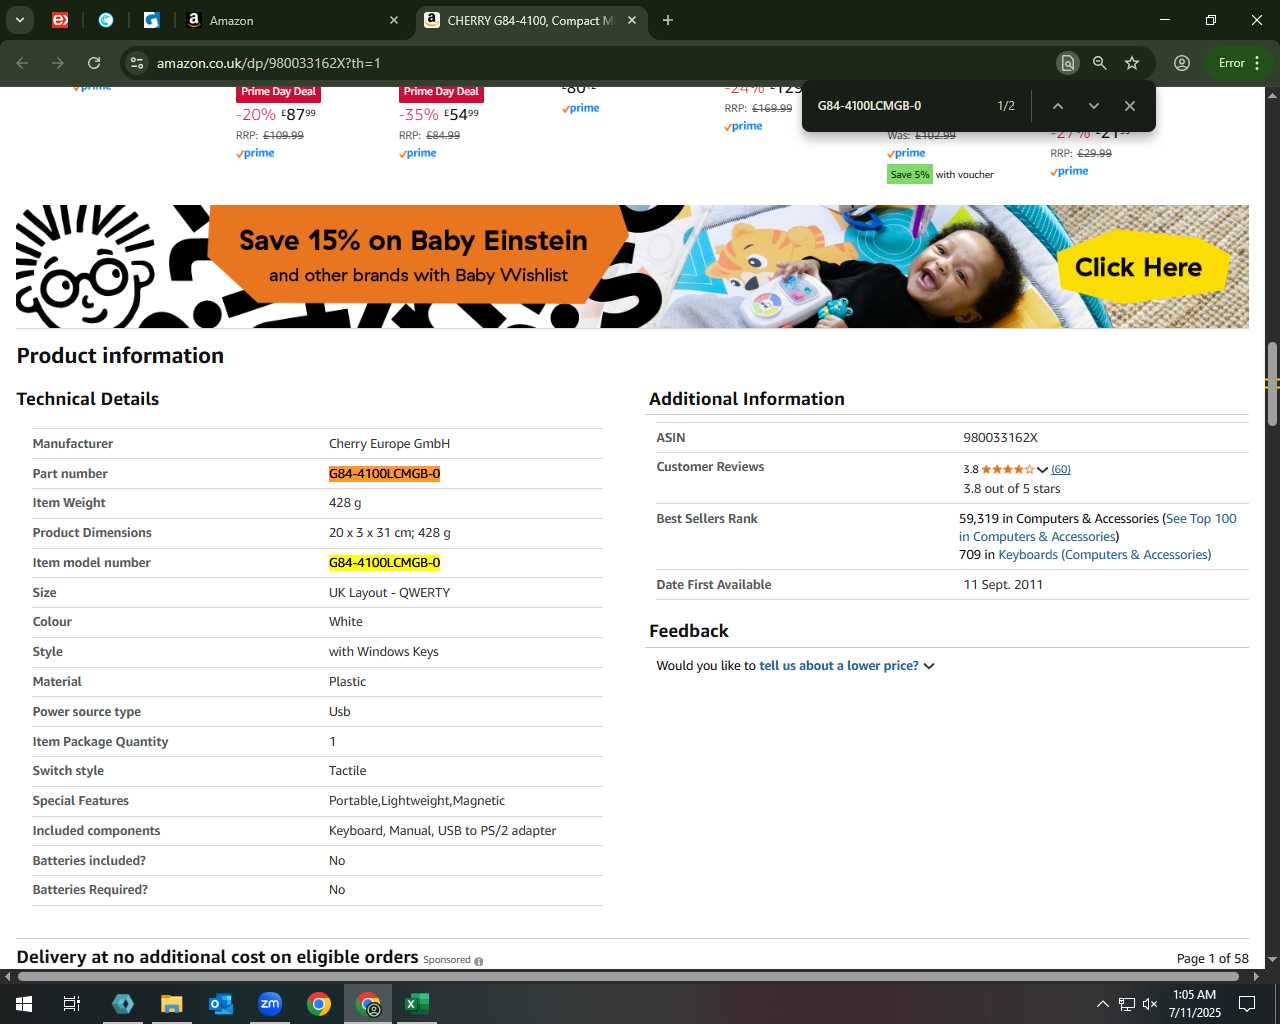
Task: Open the find-in-page toolbar icon
Action: point(1068,63)
